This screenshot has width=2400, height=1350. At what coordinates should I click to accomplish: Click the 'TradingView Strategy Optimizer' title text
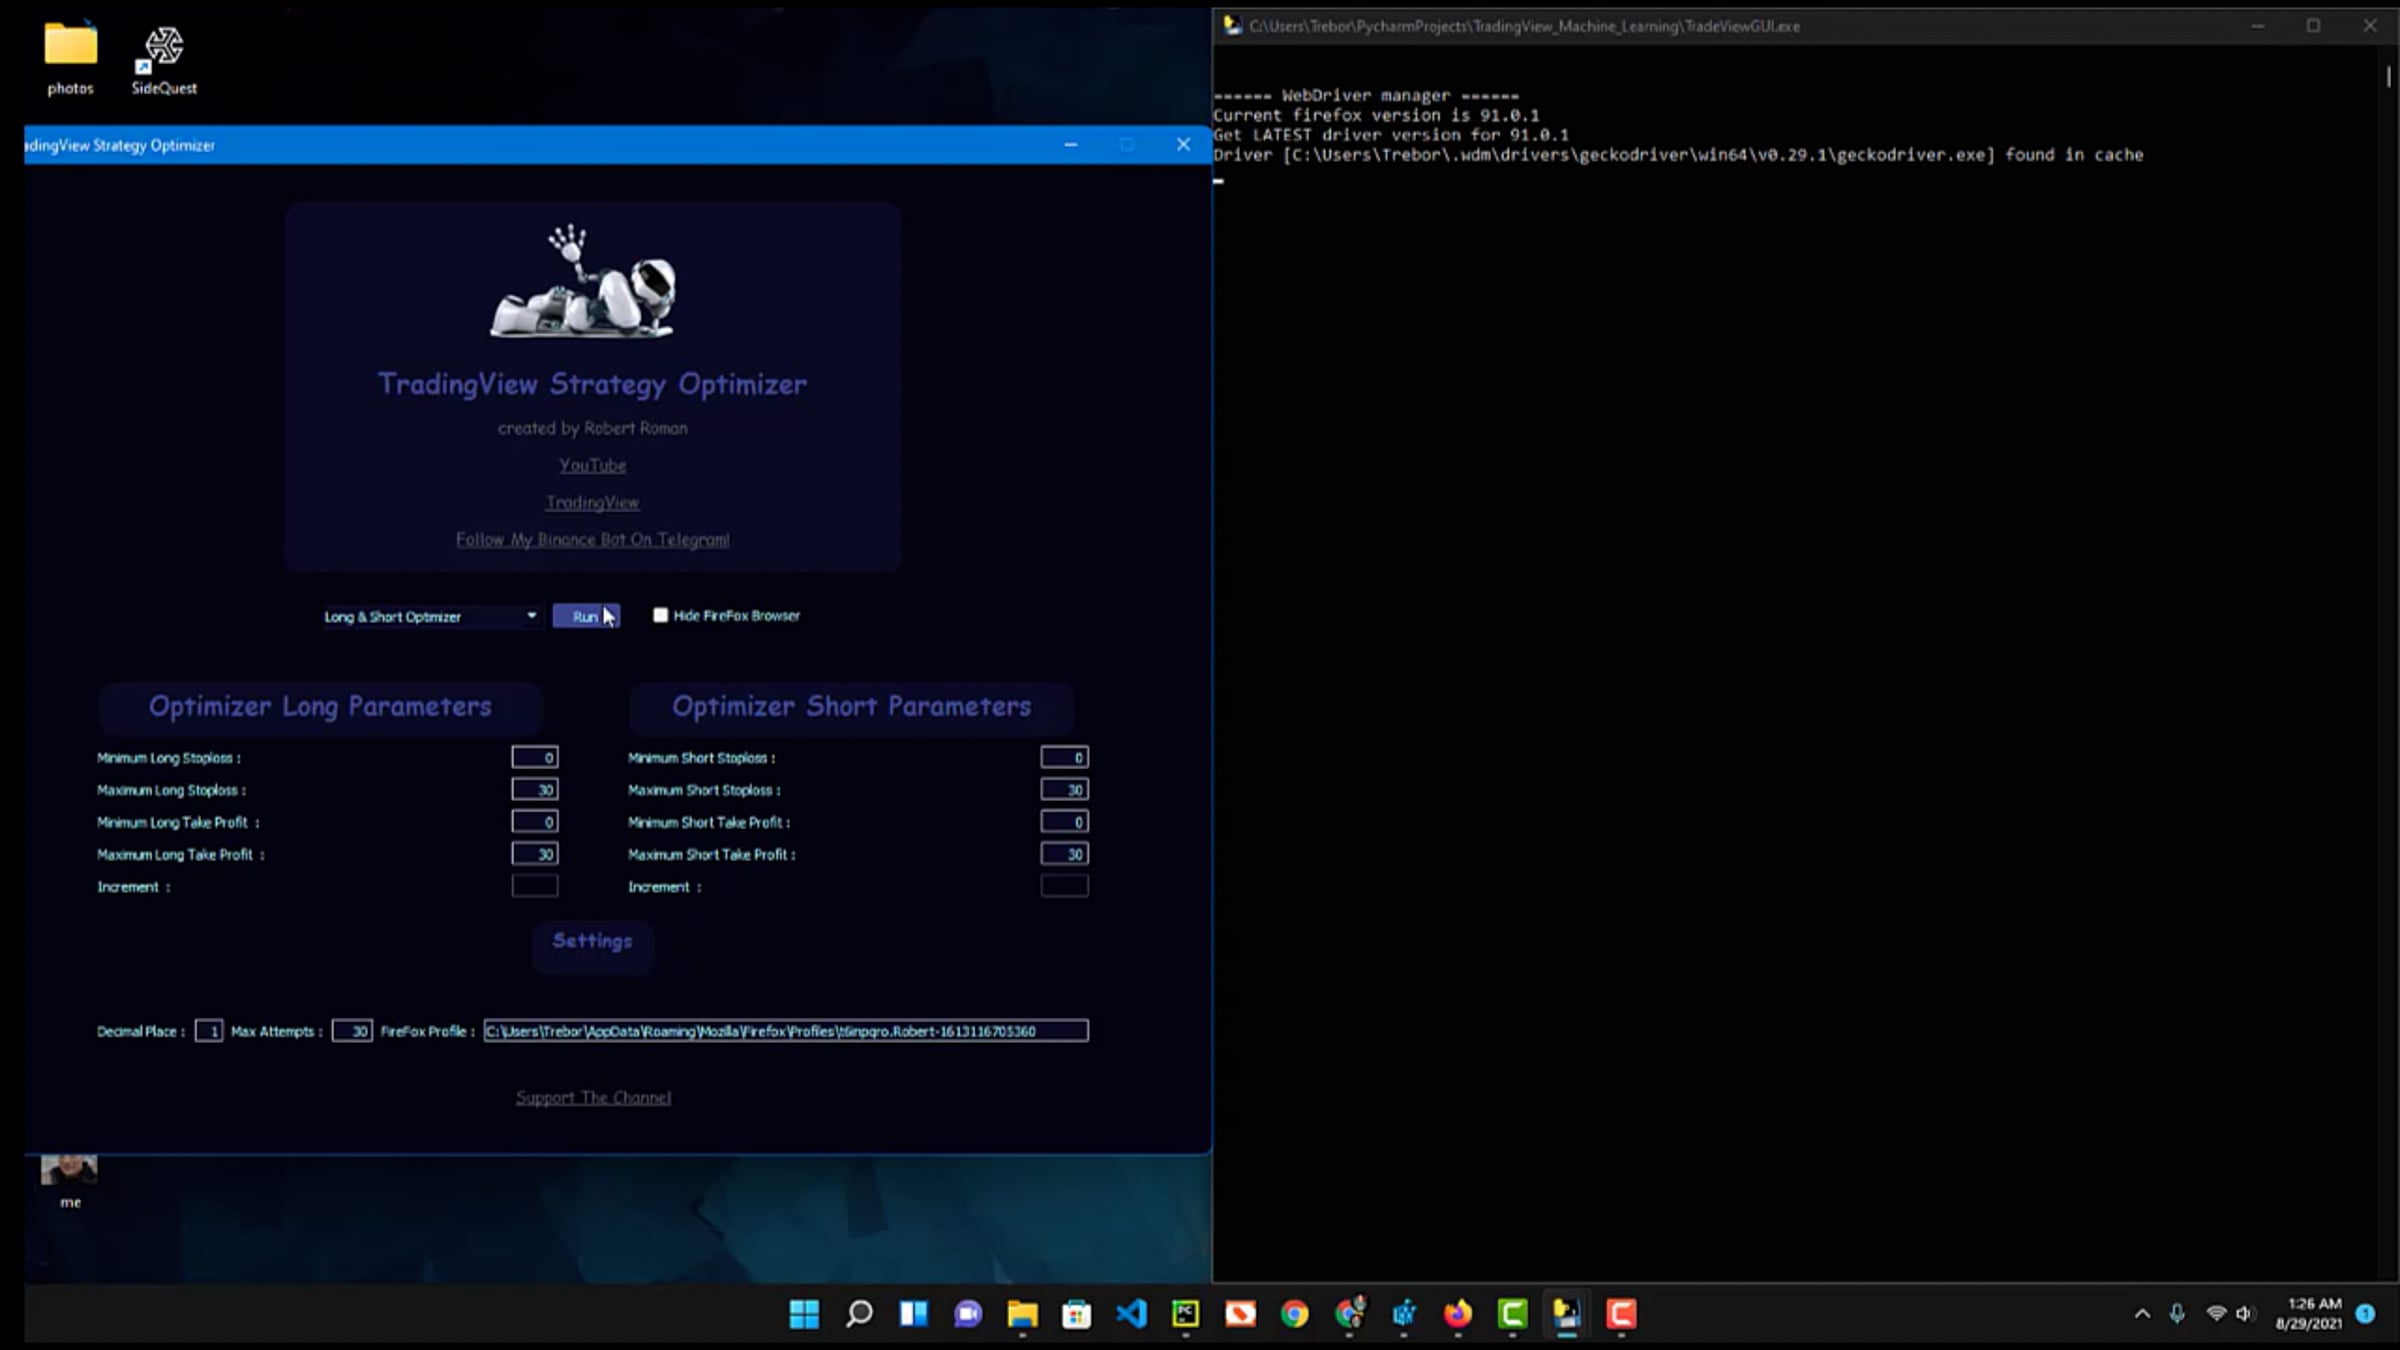click(x=592, y=384)
